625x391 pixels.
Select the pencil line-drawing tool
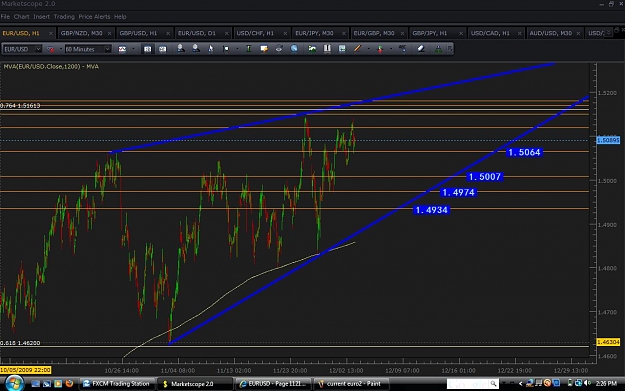click(x=357, y=49)
